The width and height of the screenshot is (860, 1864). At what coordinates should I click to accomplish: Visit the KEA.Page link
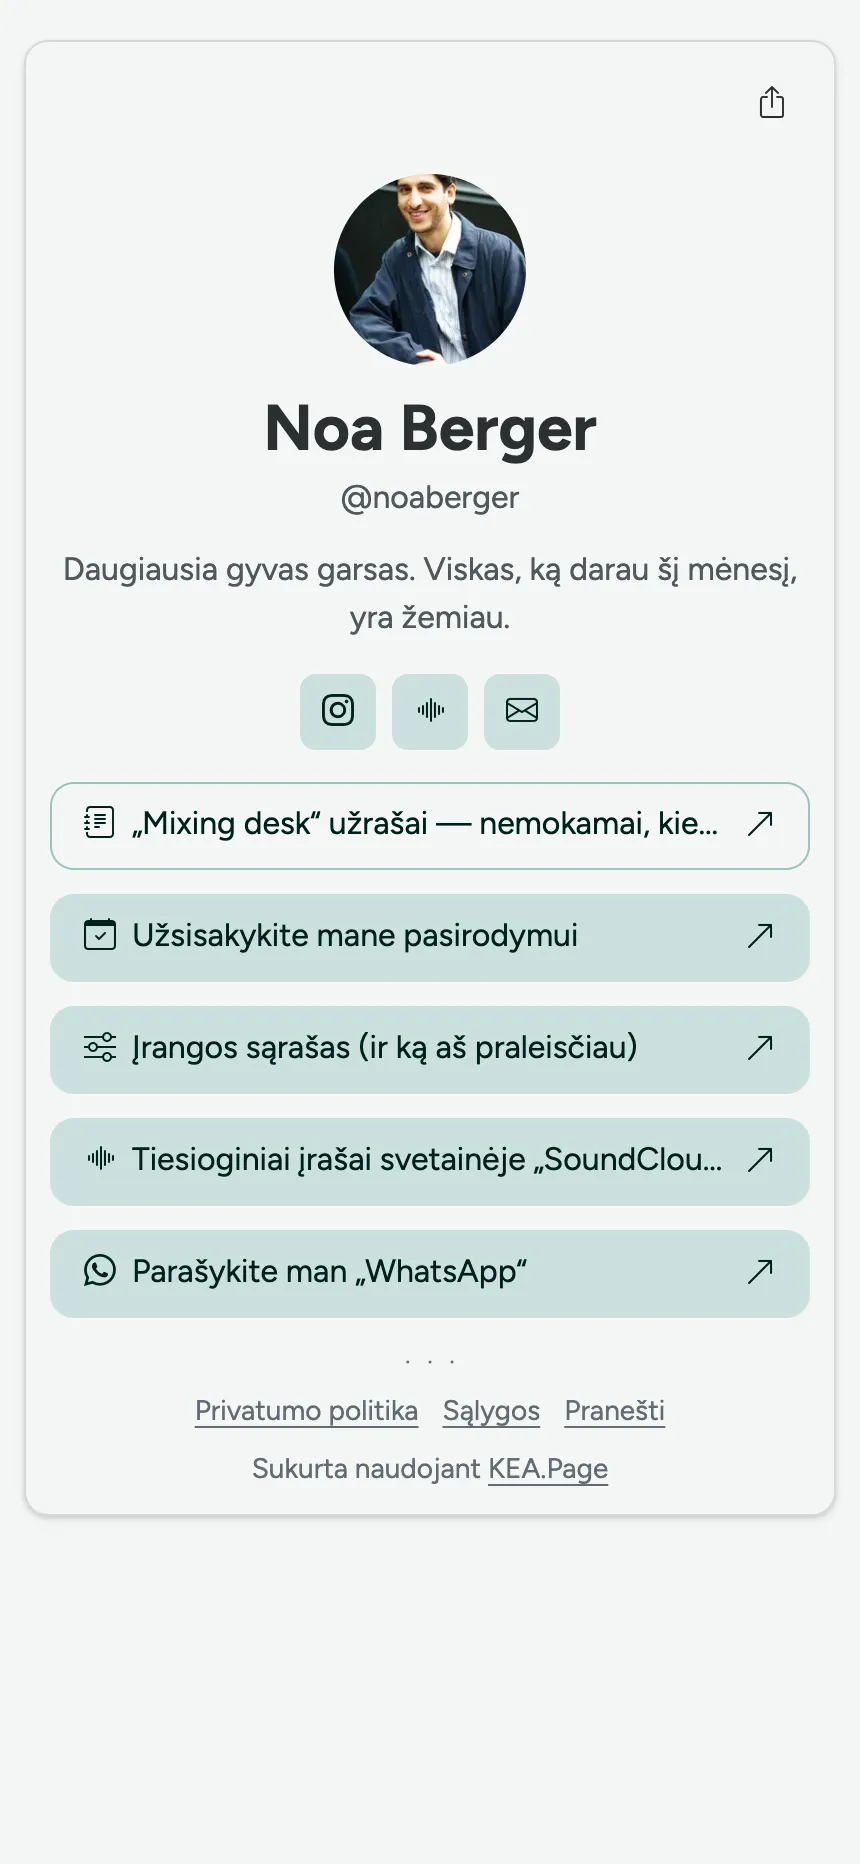[548, 1469]
